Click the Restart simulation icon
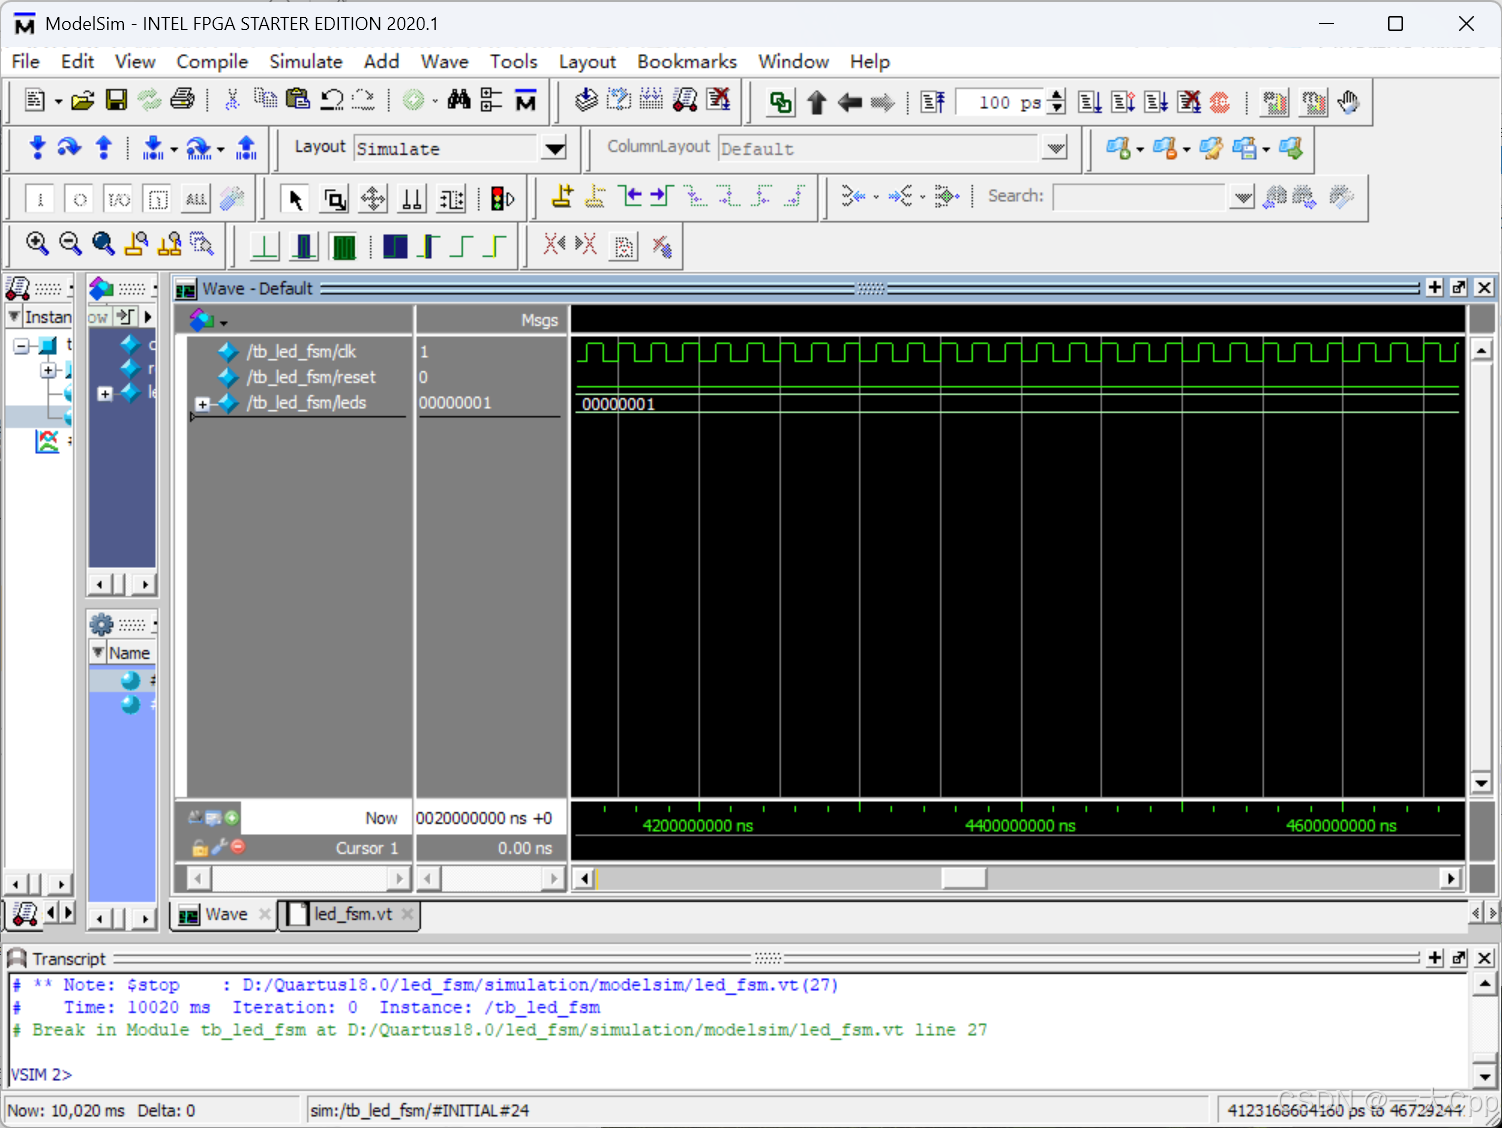This screenshot has height=1128, width=1502. pyautogui.click(x=933, y=102)
